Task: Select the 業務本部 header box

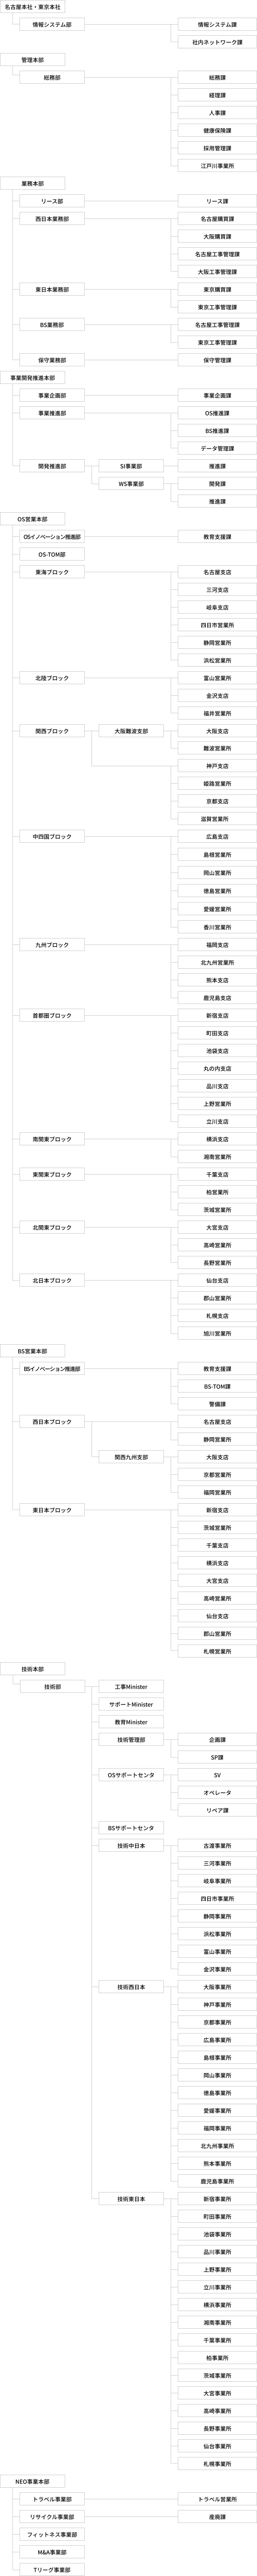Action: click(x=33, y=183)
